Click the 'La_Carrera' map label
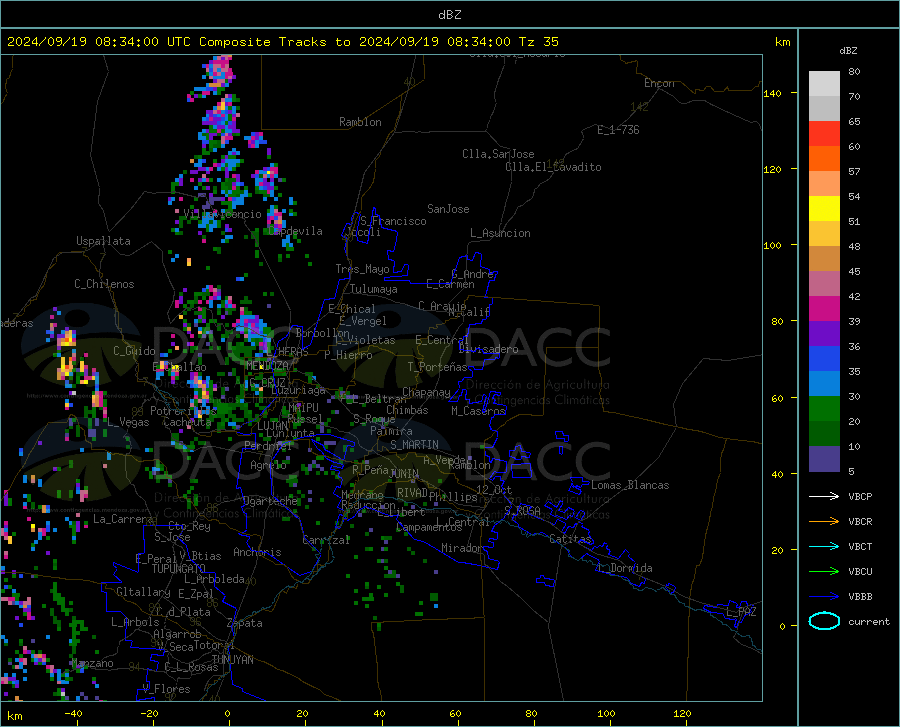This screenshot has width=900, height=727. pyautogui.click(x=123, y=519)
